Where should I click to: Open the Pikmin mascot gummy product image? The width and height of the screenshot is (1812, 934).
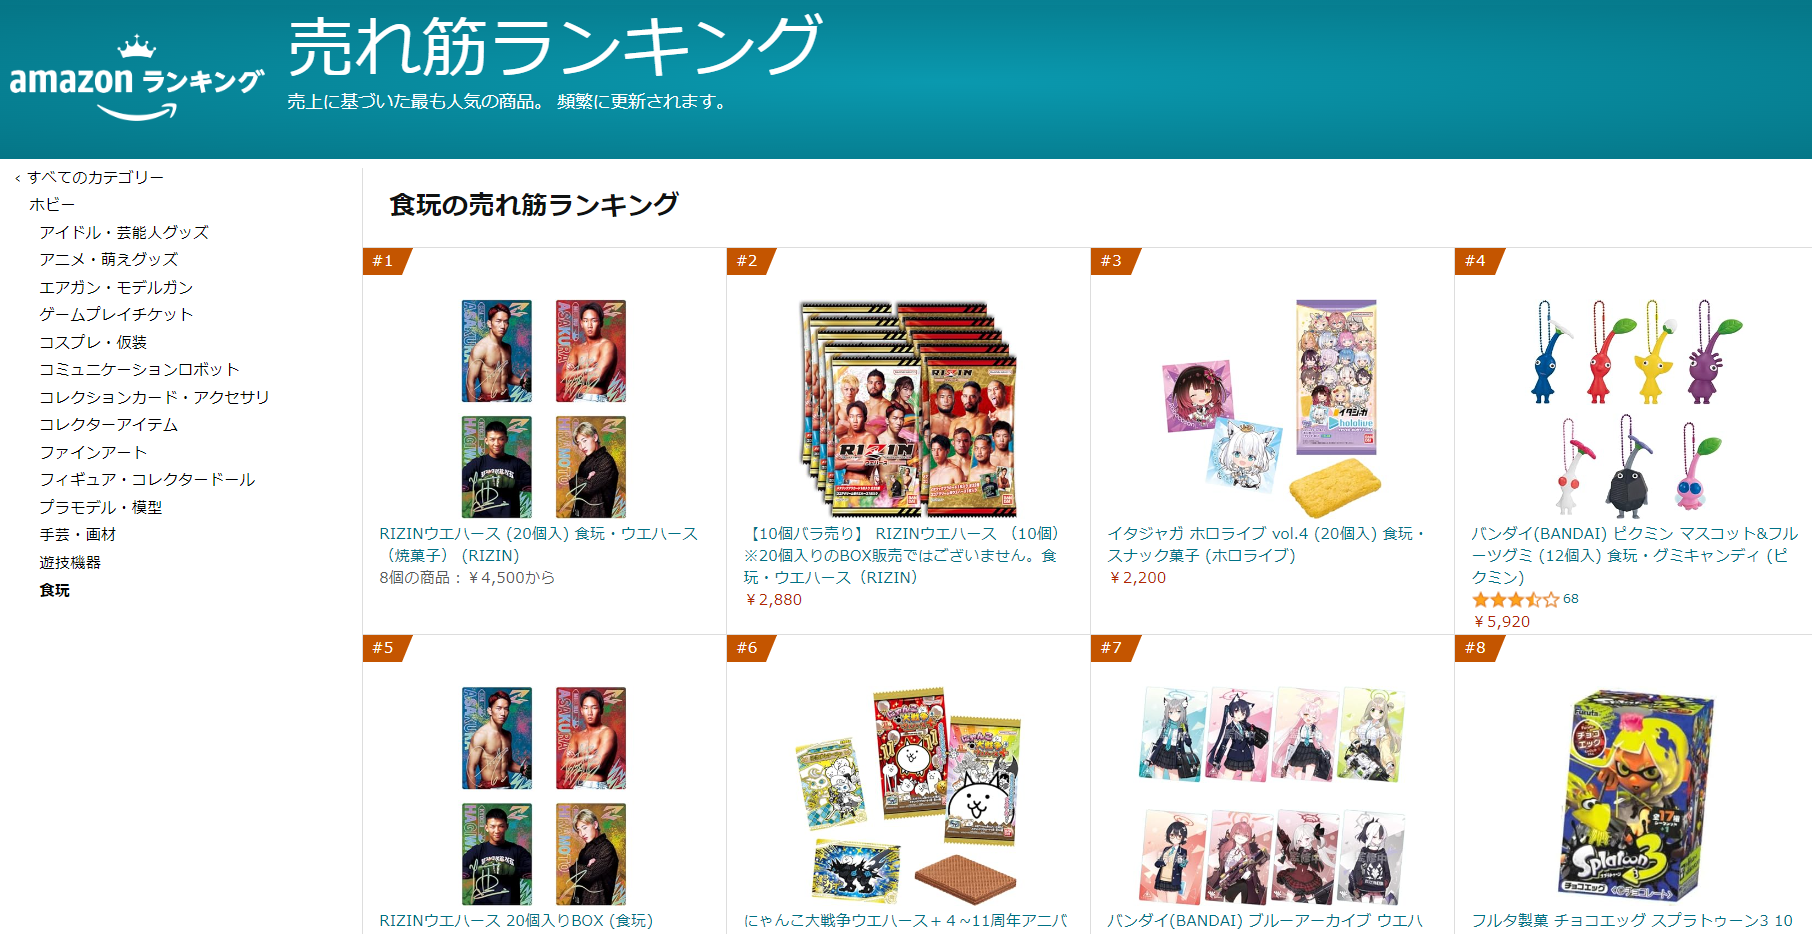click(1636, 409)
